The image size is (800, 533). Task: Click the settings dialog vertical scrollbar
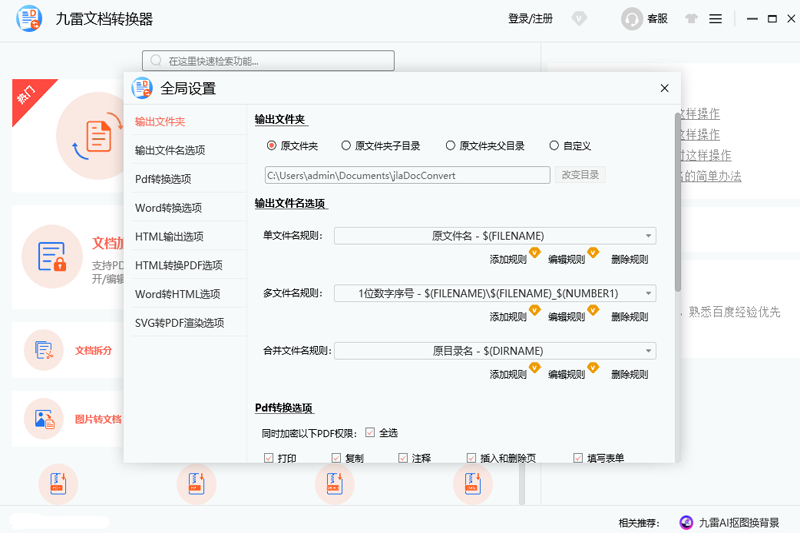point(678,201)
